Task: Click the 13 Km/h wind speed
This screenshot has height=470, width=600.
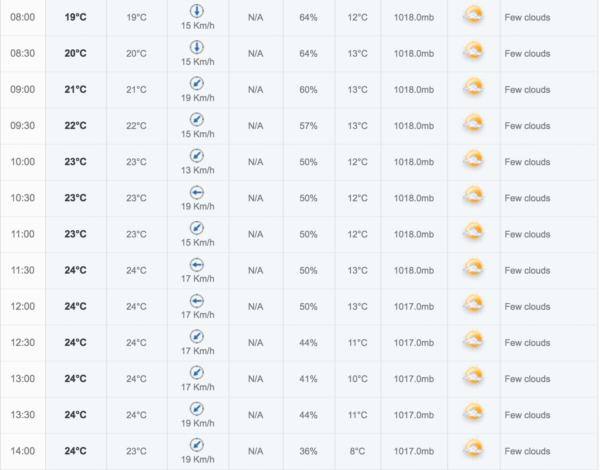Action: (x=197, y=170)
